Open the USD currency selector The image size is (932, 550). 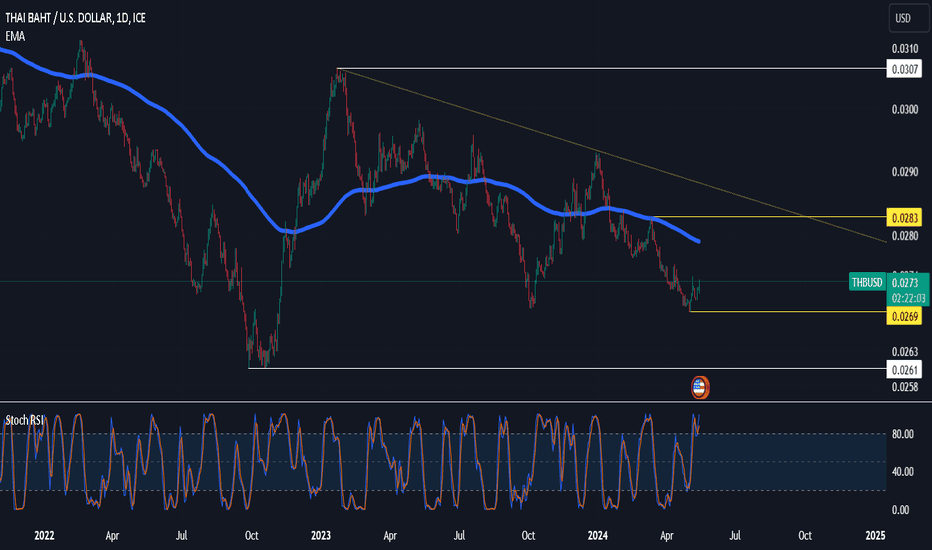pyautogui.click(x=908, y=18)
